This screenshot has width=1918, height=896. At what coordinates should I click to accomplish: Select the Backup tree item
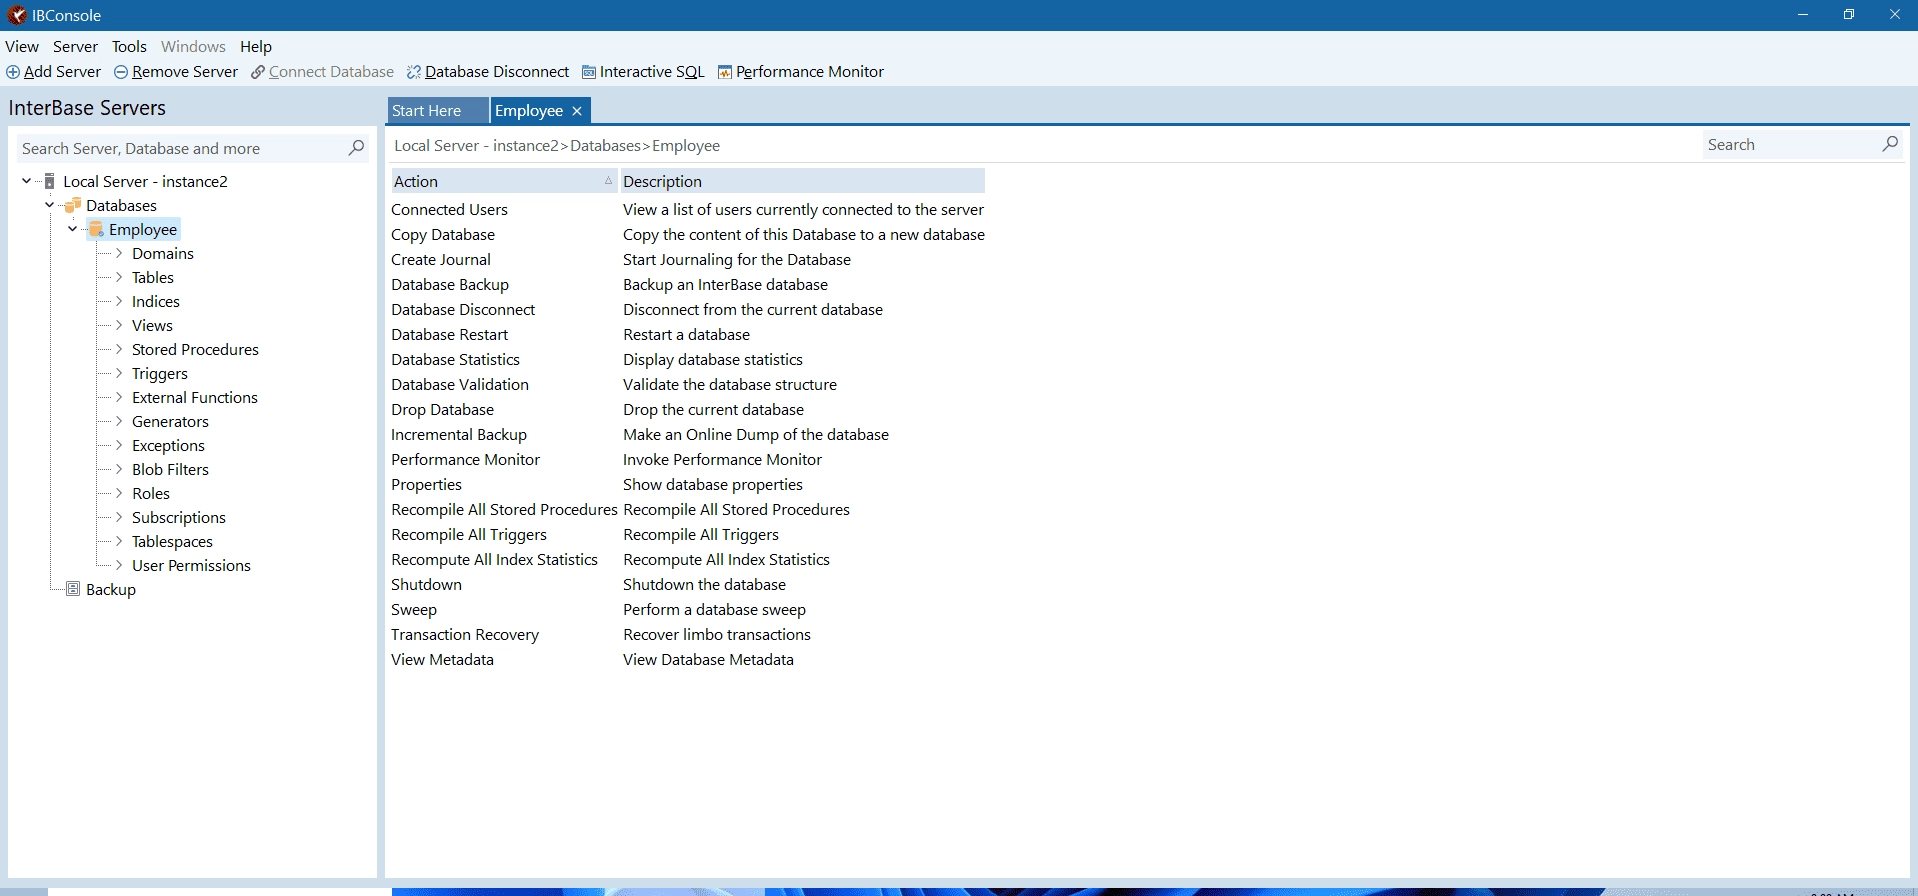[x=111, y=589]
